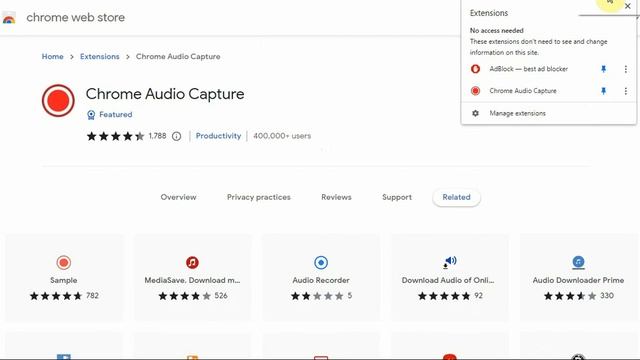The image size is (640, 360).
Task: Click the Chrome Web Store rainbow logo
Action: 9,18
